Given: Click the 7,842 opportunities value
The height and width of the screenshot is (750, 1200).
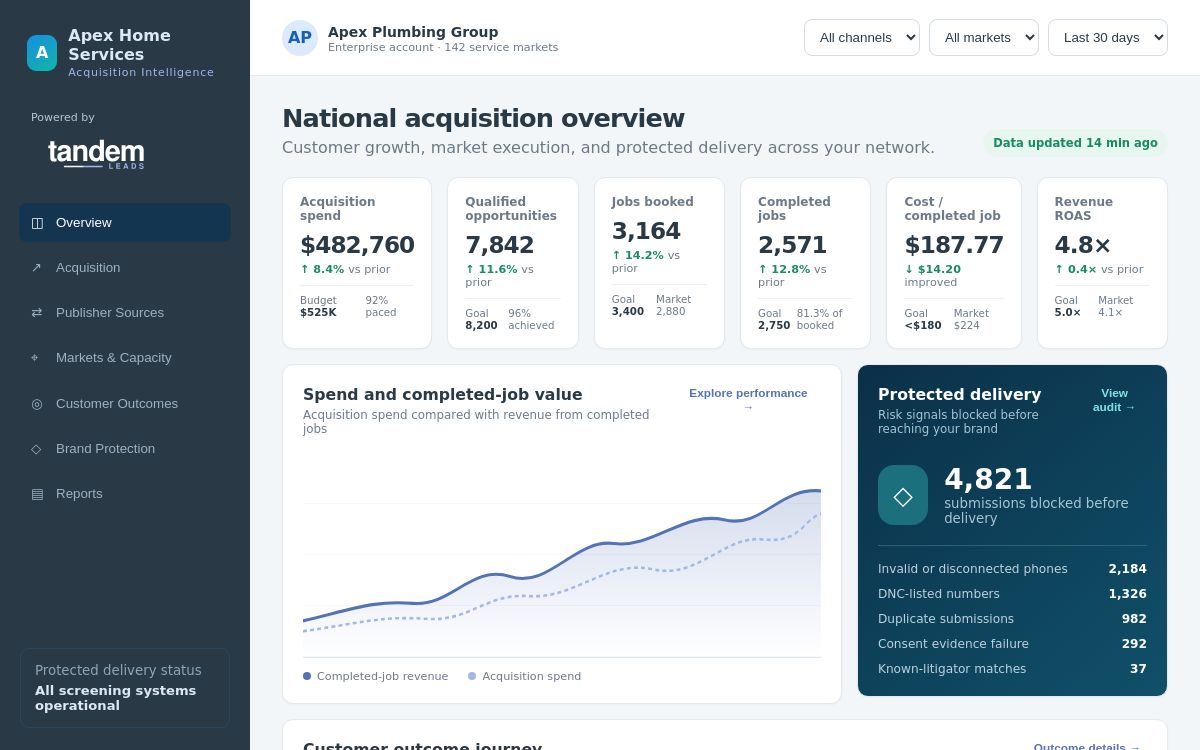Looking at the screenshot, I should 500,245.
